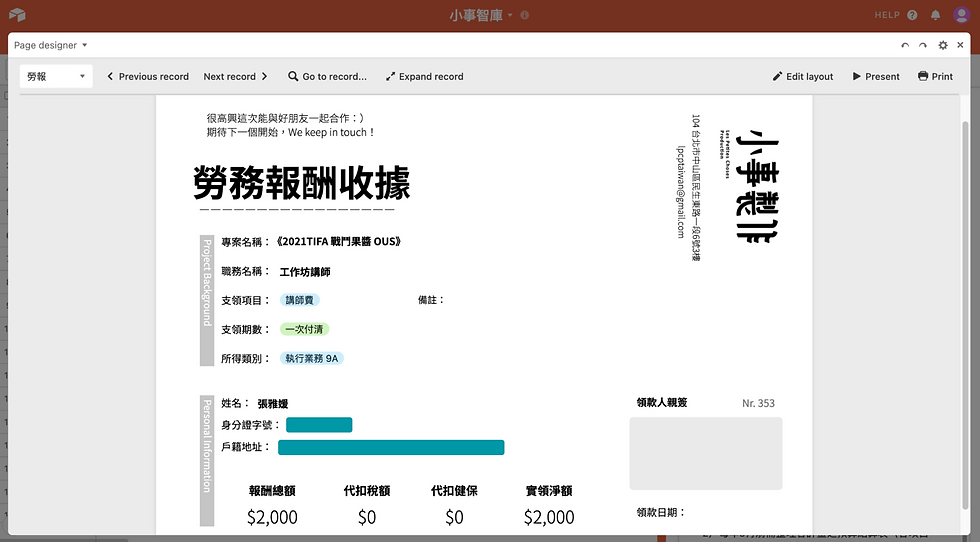Click the 講師費 tag
Viewport: 980px width, 542px height.
(x=299, y=300)
